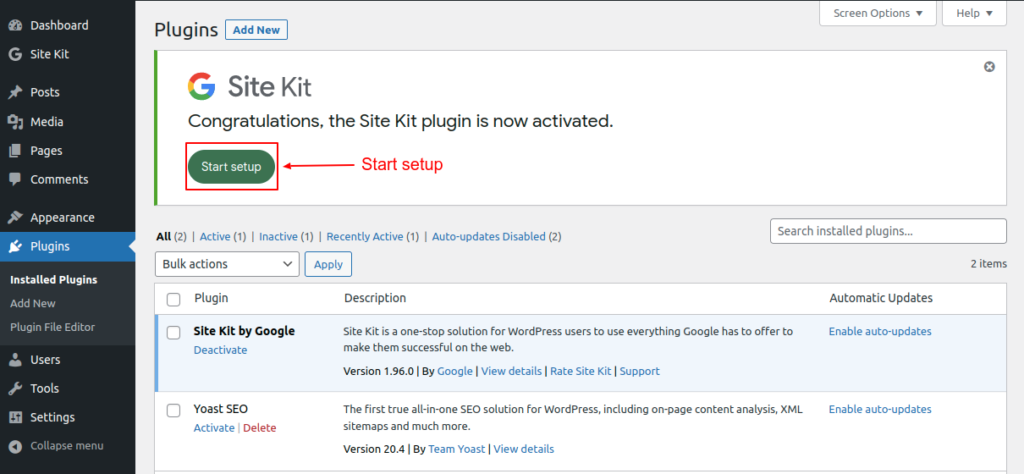Viewport: 1024px width, 474px height.
Task: Click the Pages icon in sidebar
Action: (x=15, y=151)
